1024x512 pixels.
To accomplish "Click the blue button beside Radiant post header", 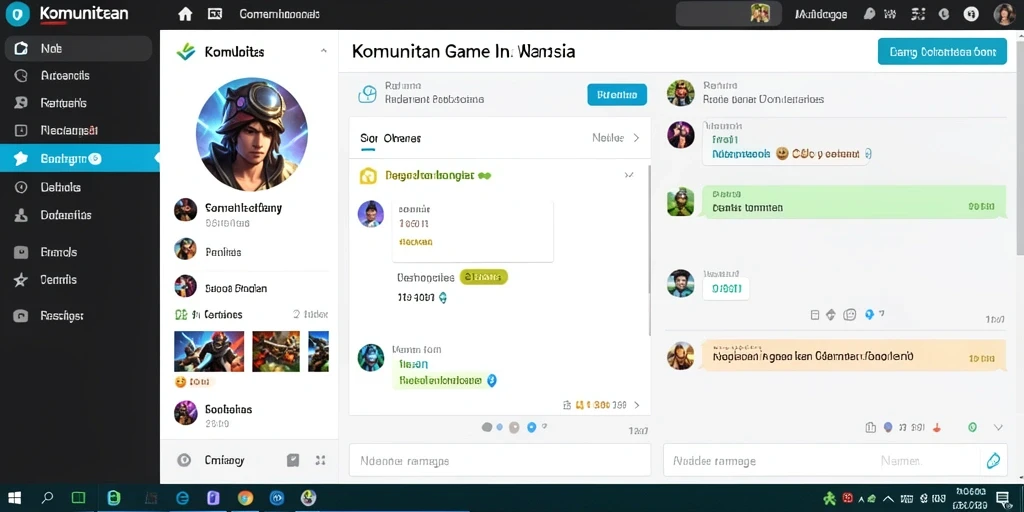I will click(x=617, y=95).
